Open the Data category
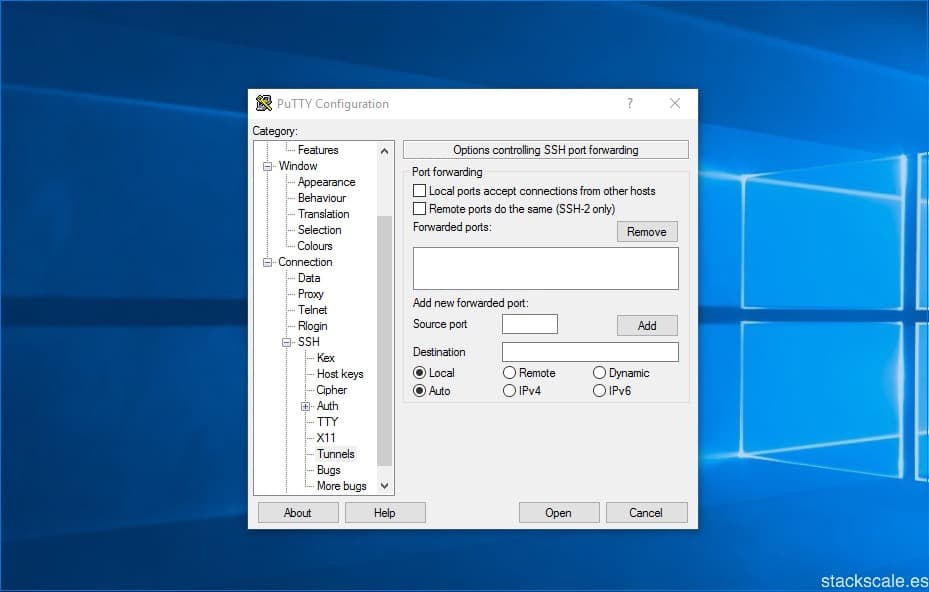This screenshot has height=592, width=929. [309, 278]
